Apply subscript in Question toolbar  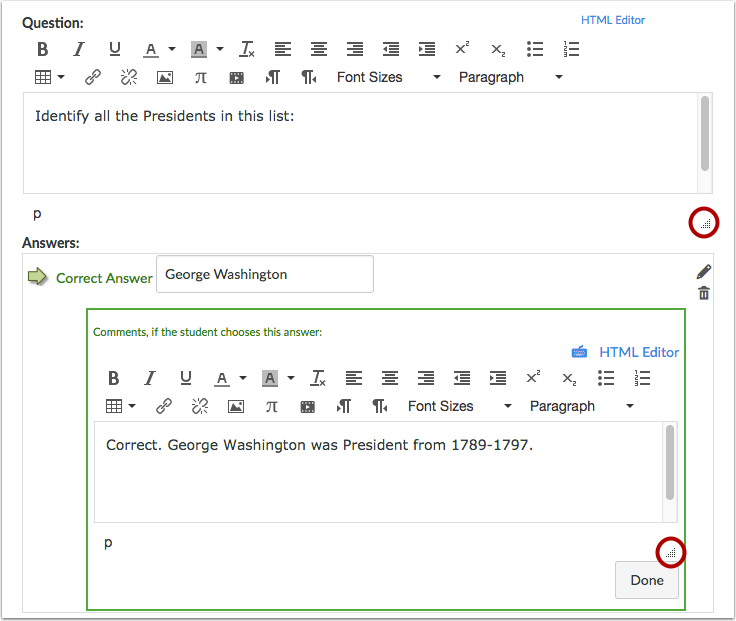coord(498,50)
